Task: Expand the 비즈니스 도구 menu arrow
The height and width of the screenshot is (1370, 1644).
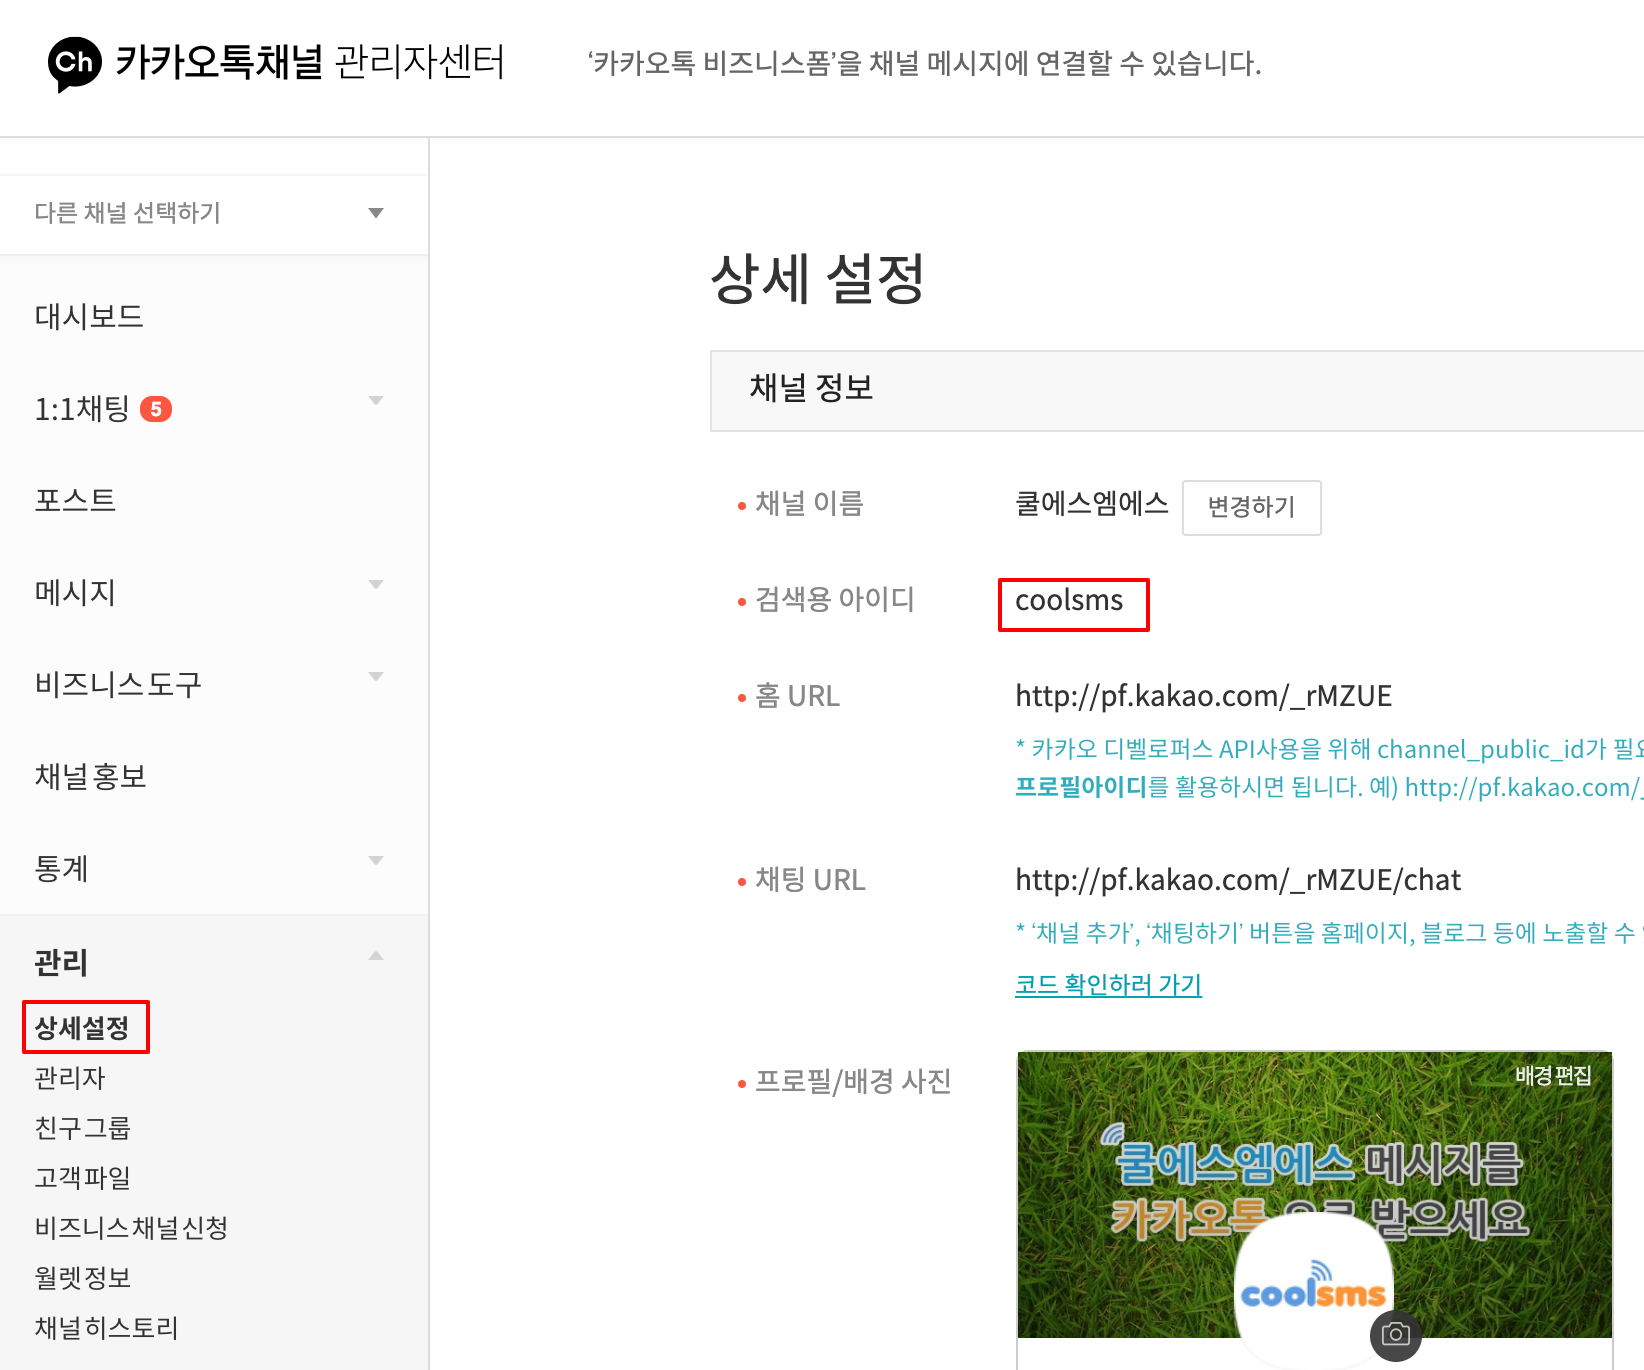Action: pos(376,677)
